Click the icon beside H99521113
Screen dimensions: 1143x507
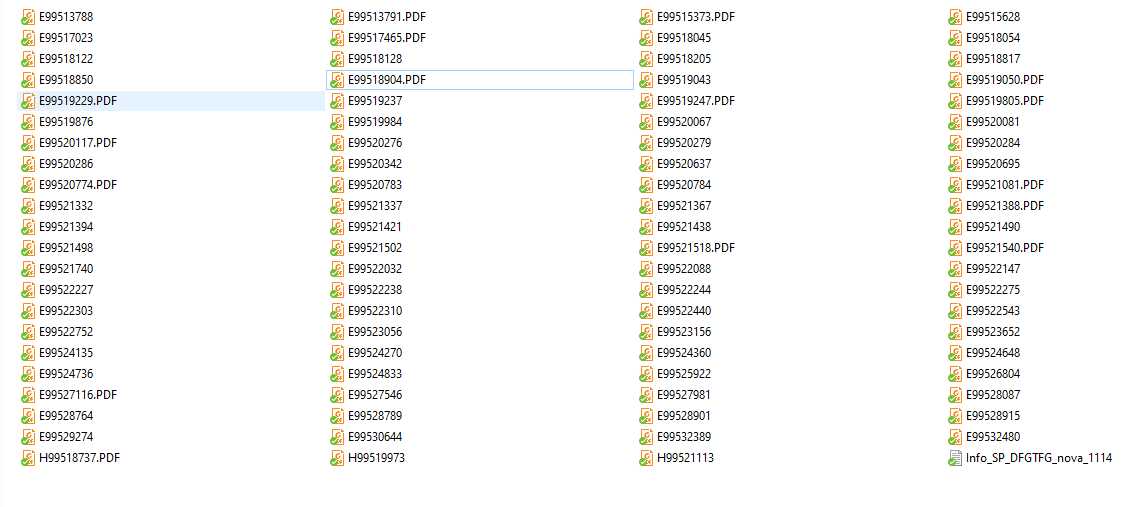point(646,458)
